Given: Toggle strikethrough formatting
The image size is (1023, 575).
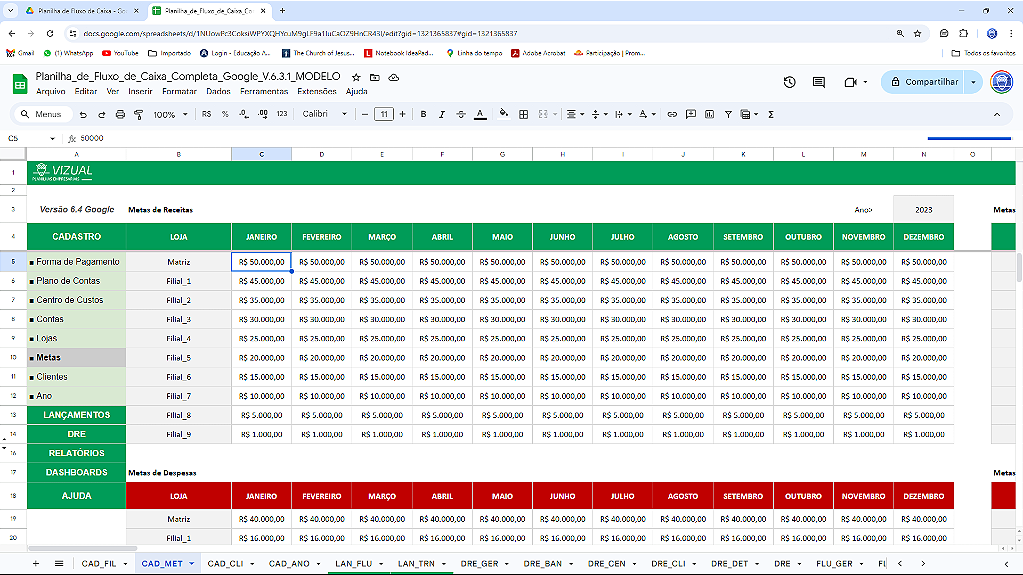Looking at the screenshot, I should tap(461, 114).
